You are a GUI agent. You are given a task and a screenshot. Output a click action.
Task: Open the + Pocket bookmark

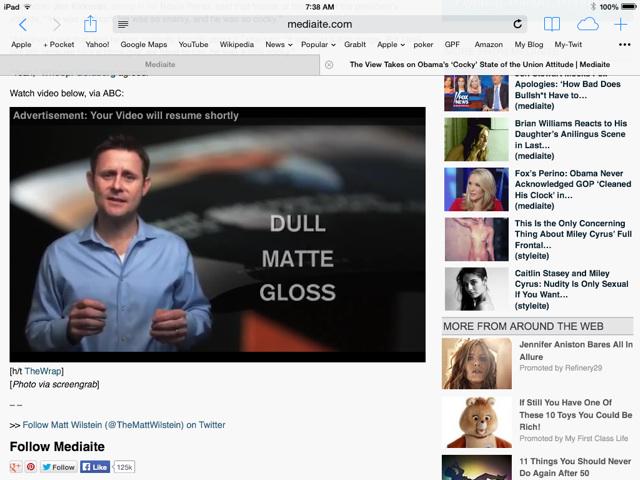tap(59, 44)
